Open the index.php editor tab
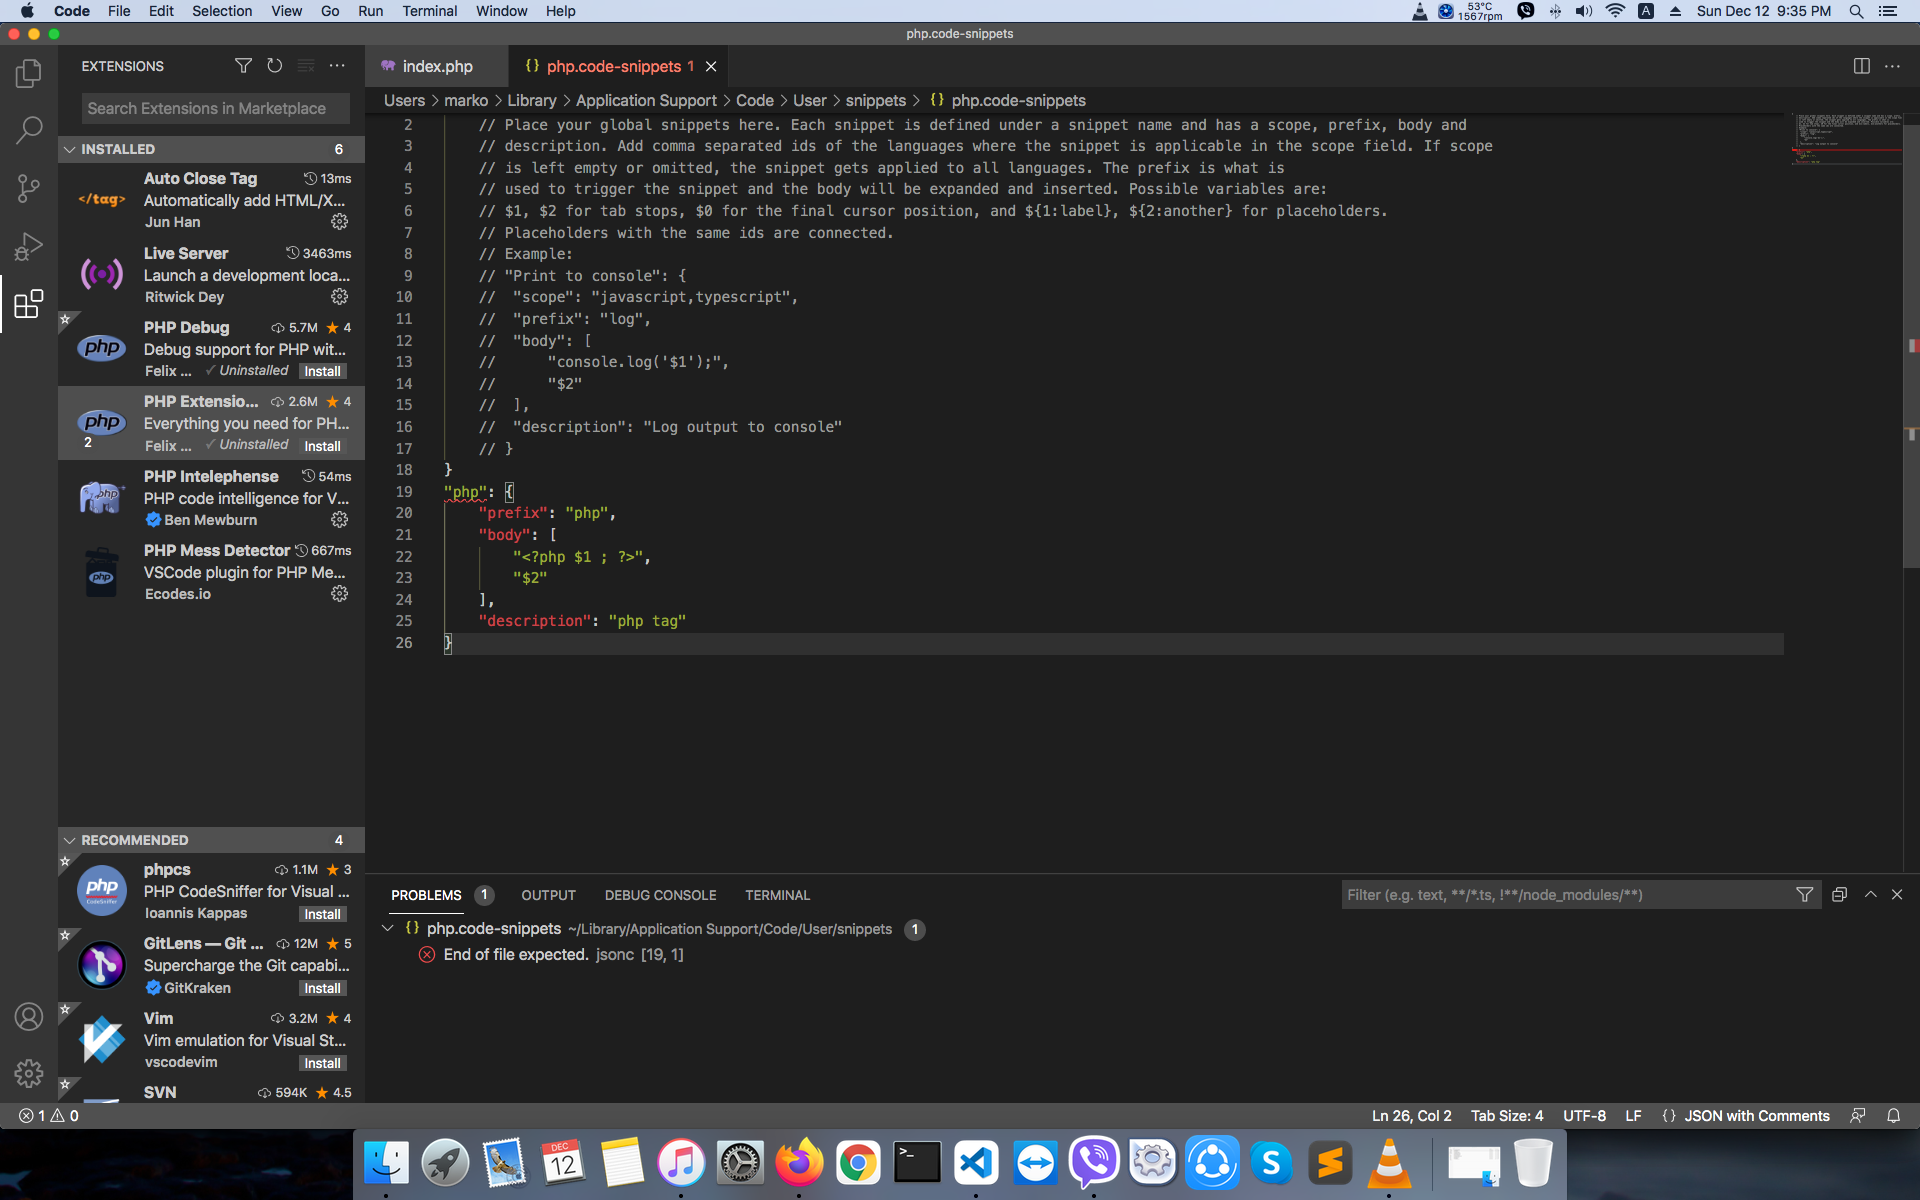Image resolution: width=1920 pixels, height=1200 pixels. 437,65
